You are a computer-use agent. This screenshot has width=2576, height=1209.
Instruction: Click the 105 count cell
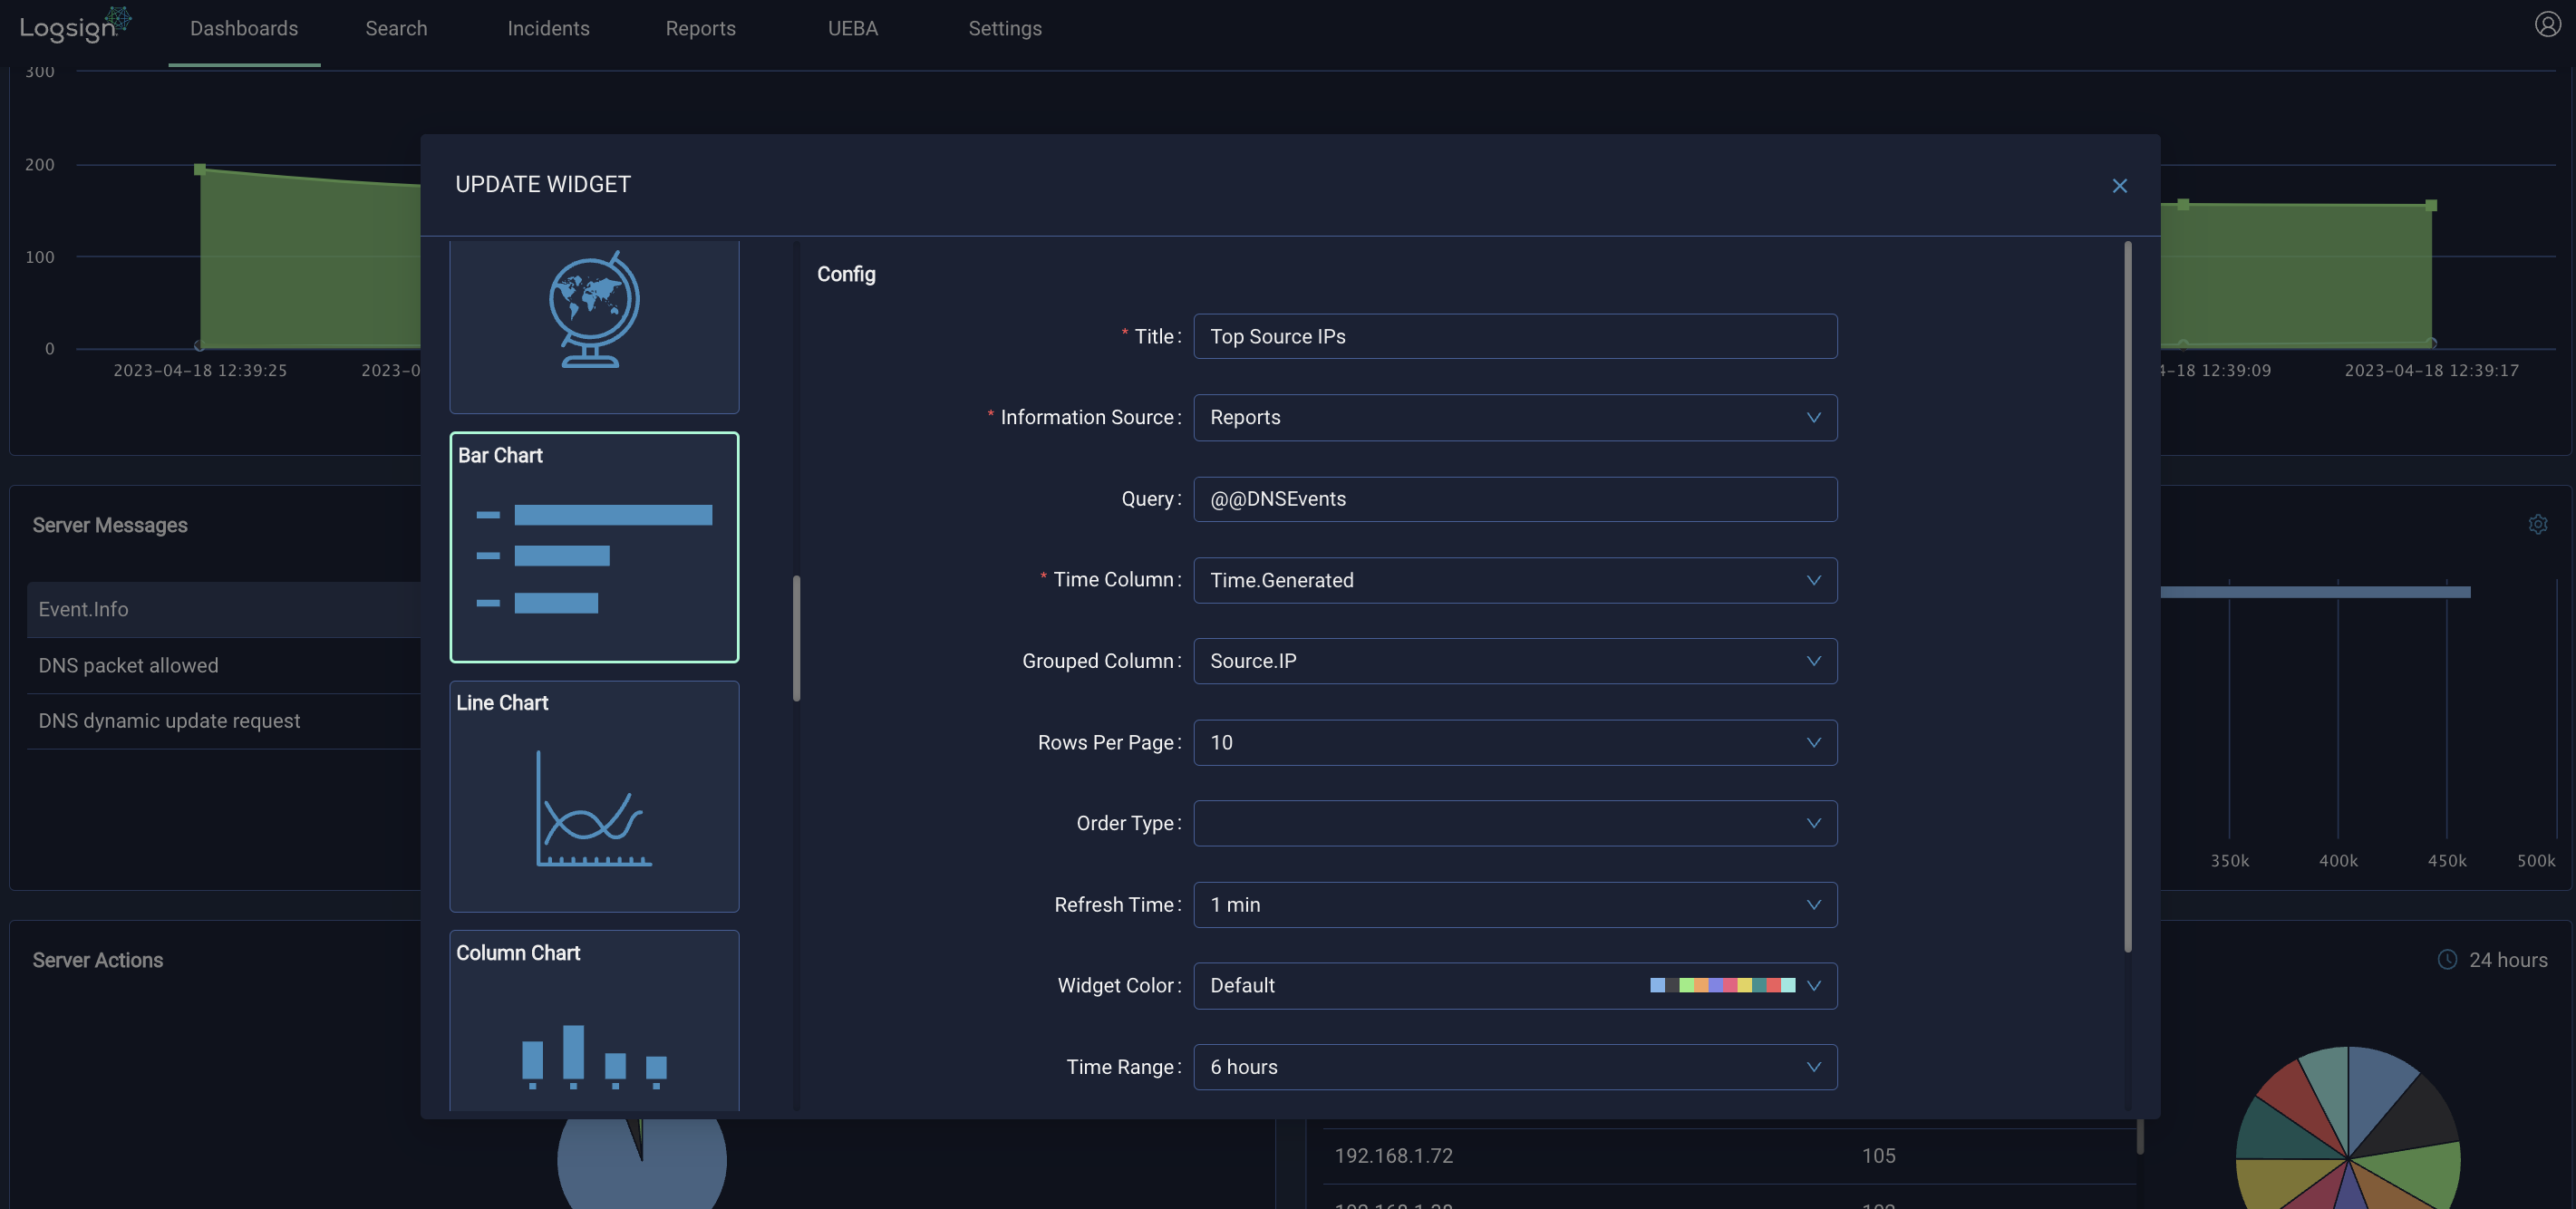pyautogui.click(x=1878, y=1156)
